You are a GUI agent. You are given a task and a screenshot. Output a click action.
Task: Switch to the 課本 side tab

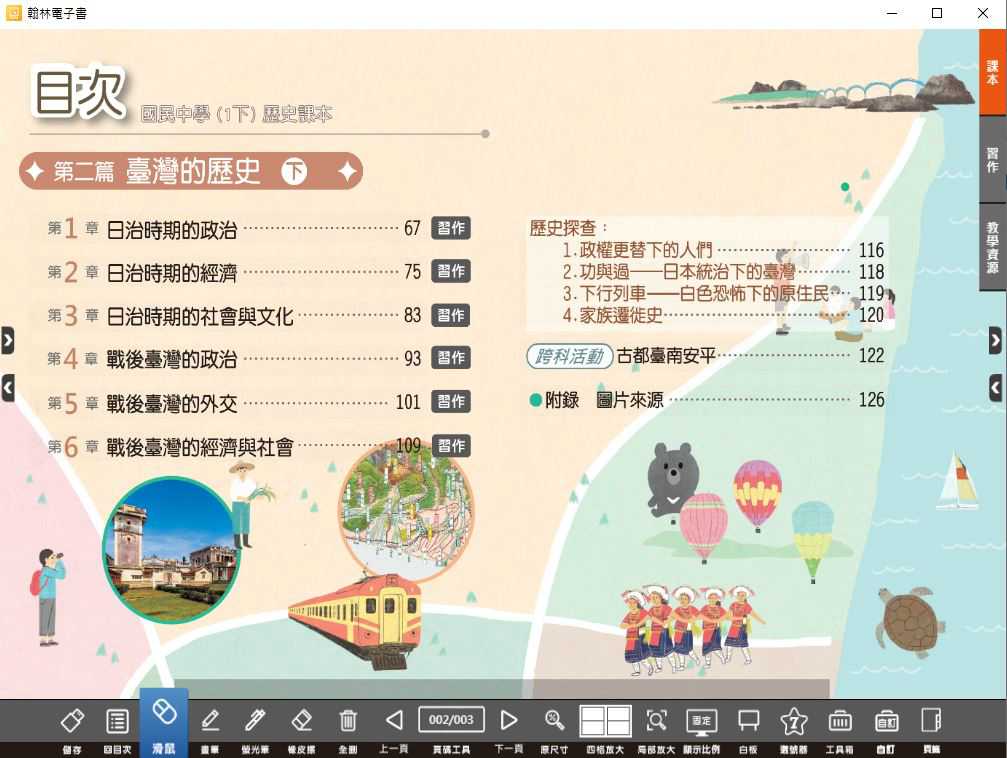993,73
